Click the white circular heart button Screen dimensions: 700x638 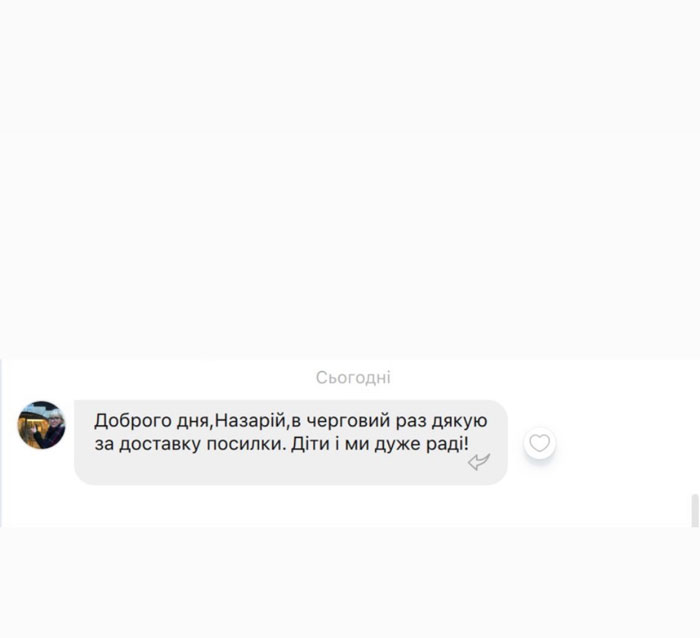click(x=539, y=443)
